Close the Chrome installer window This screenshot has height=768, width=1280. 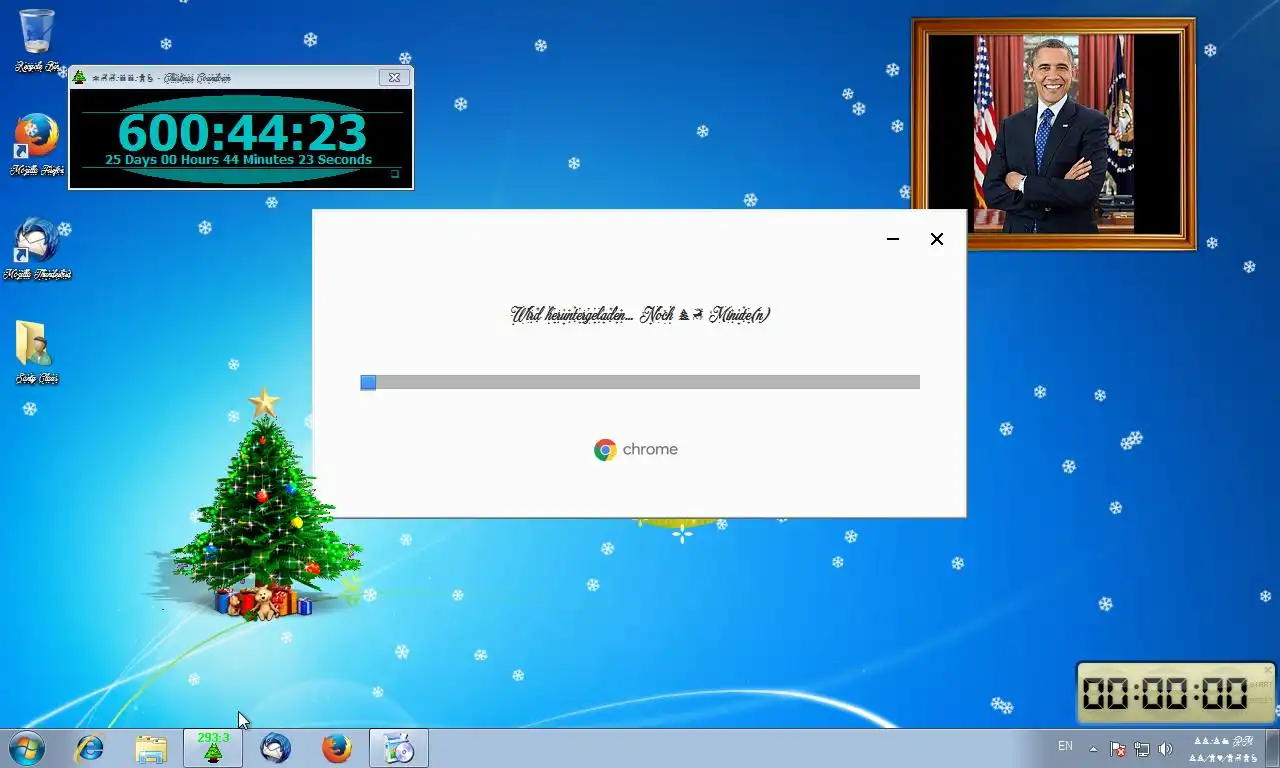click(937, 239)
